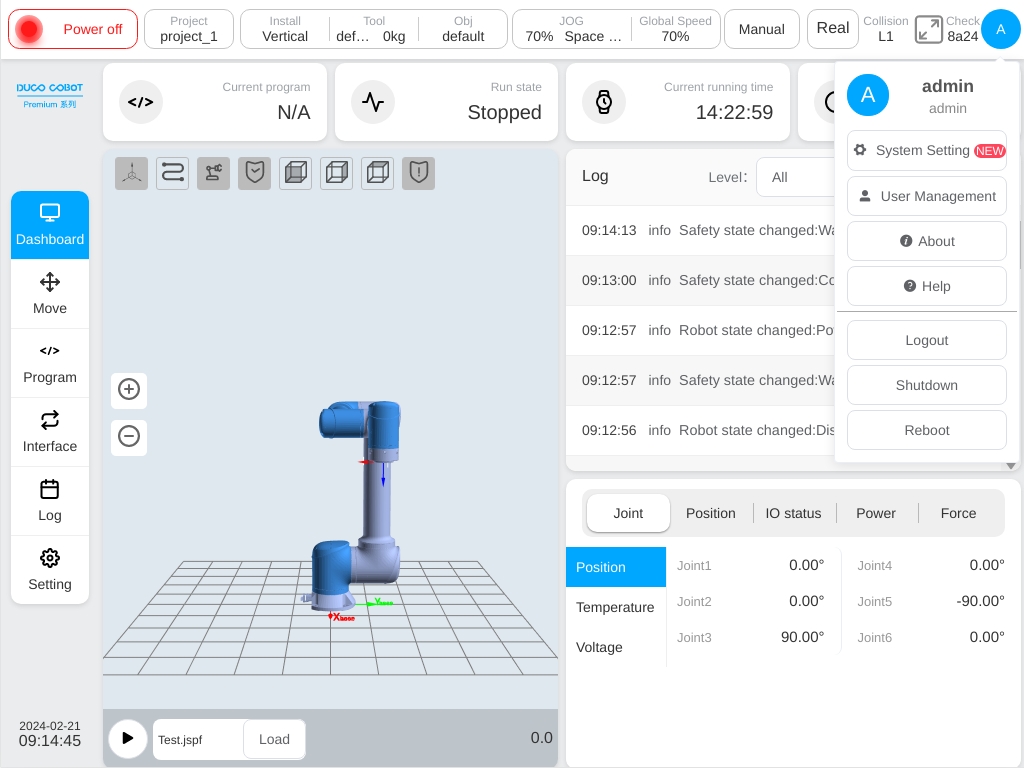Click the Joint3 90.00° value
This screenshot has height=768, width=1024.
tap(802, 637)
